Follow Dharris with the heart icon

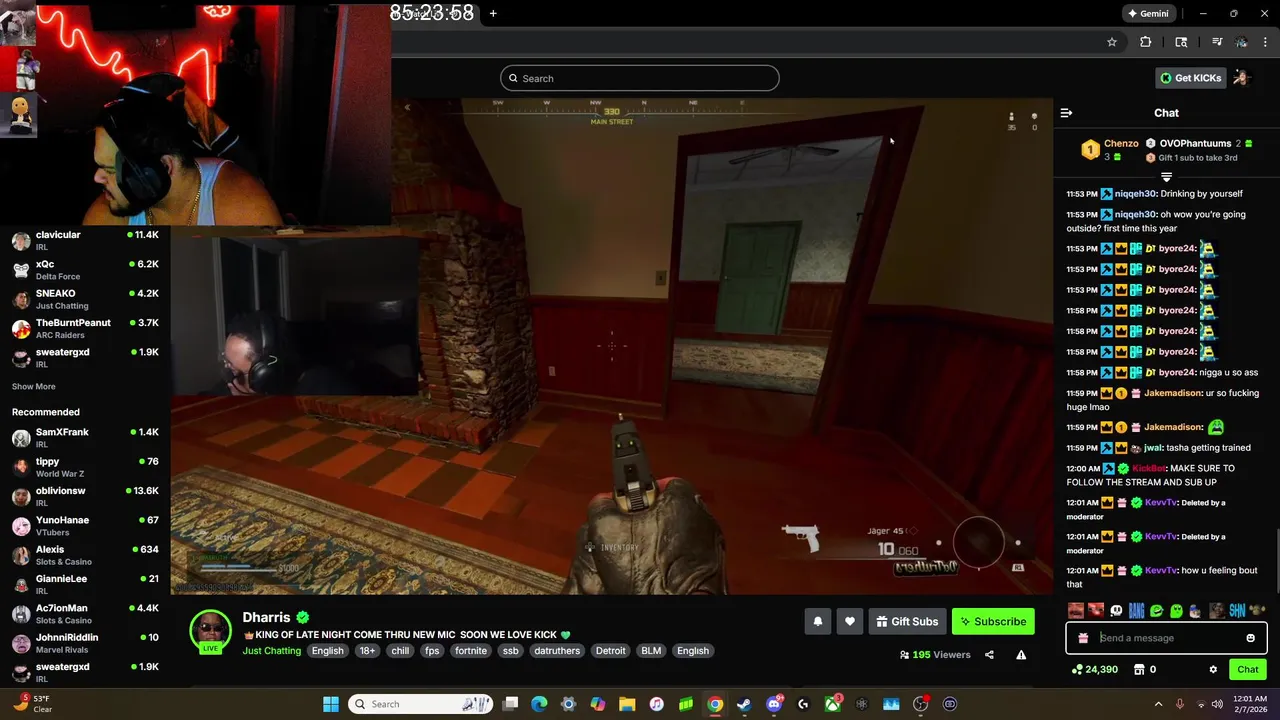tap(850, 621)
